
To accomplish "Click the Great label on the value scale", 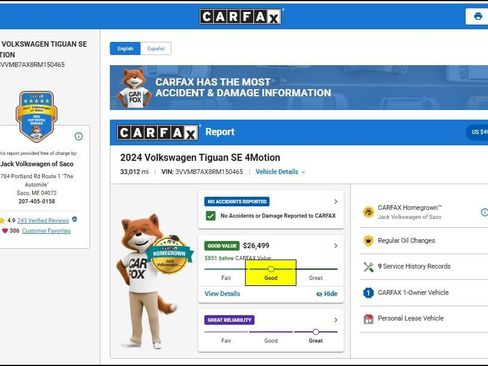I will (315, 278).
